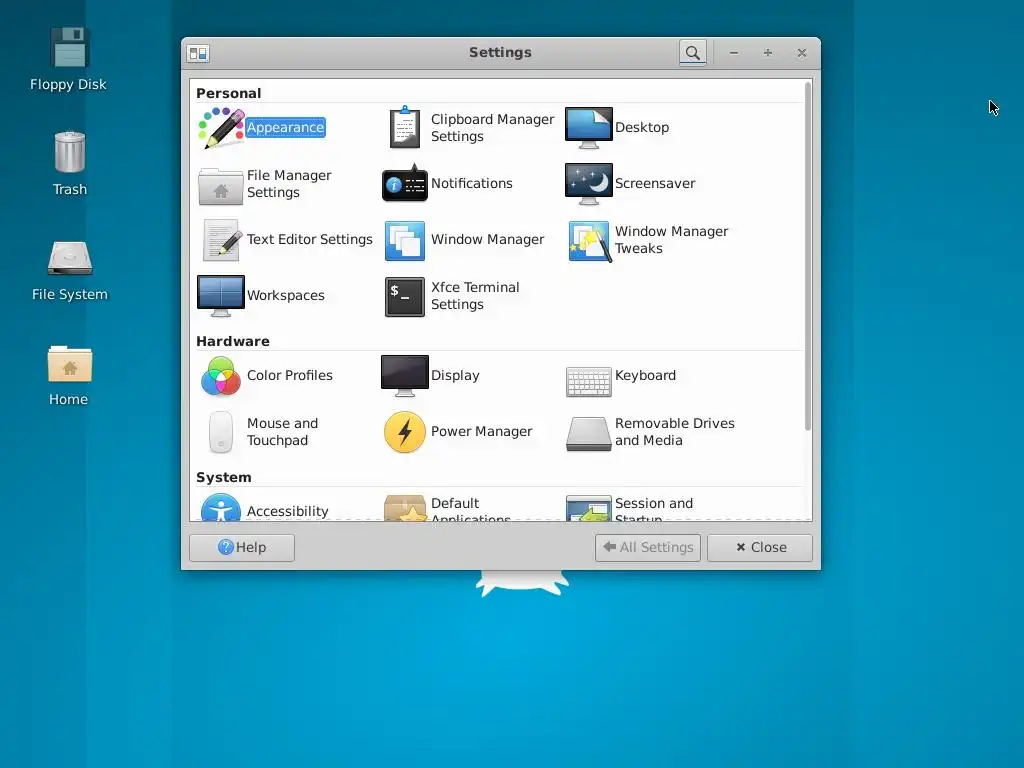Open the Workspaces icon
This screenshot has height=768, width=1024.
click(x=221, y=296)
